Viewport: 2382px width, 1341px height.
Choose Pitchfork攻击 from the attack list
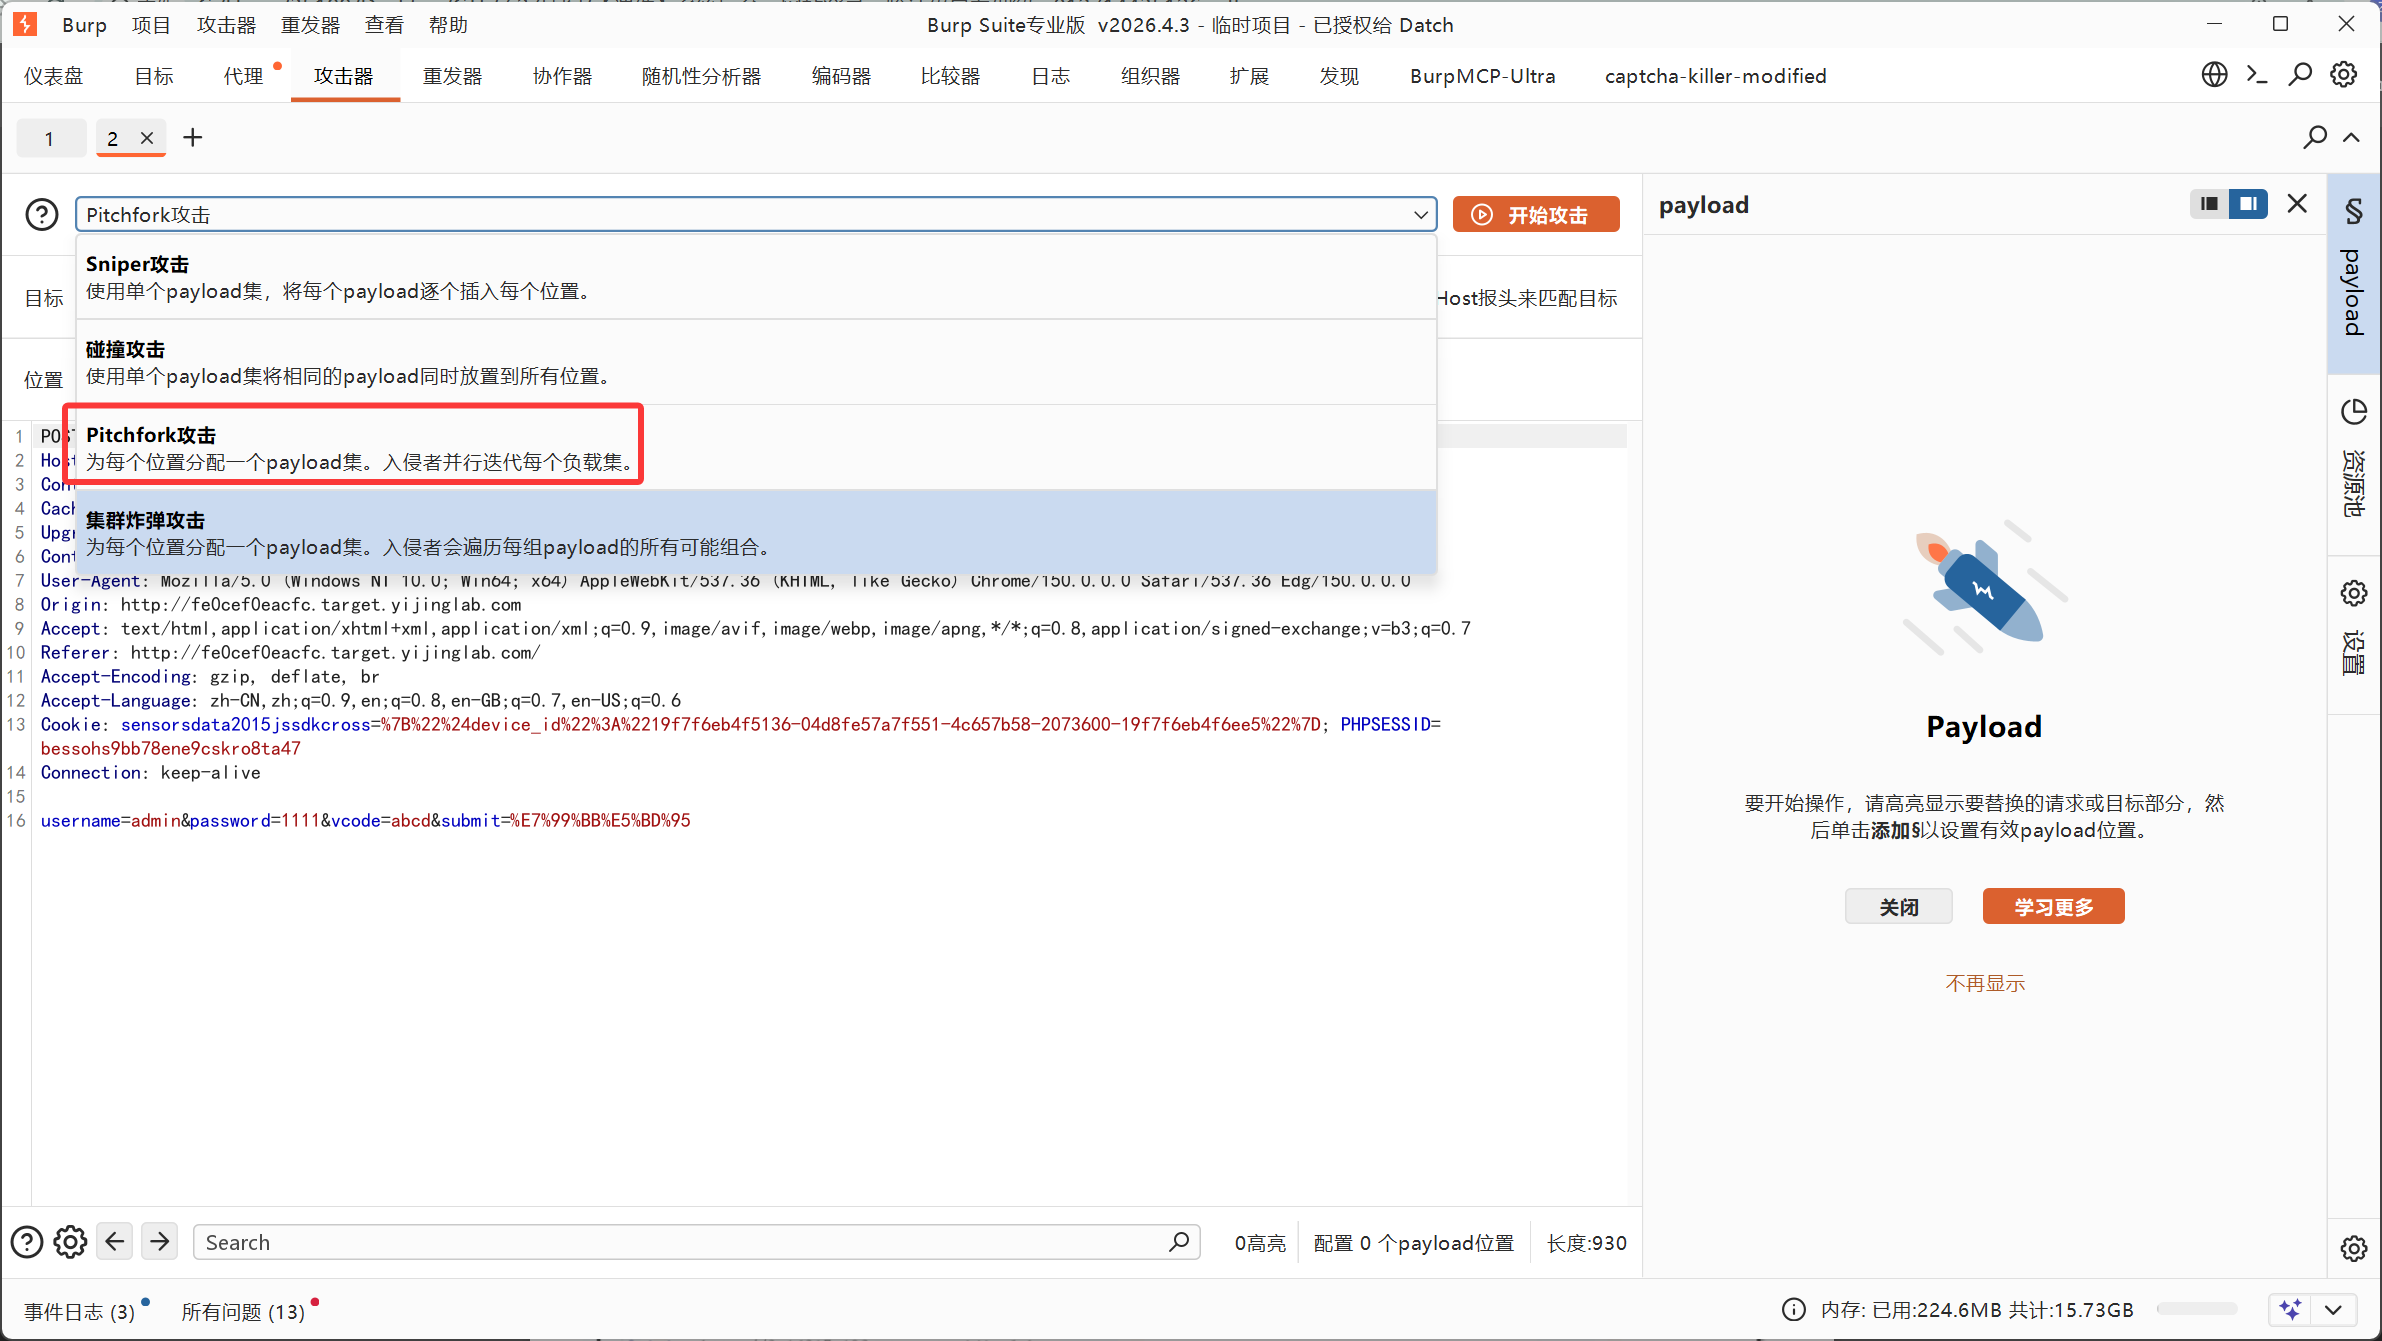point(756,447)
